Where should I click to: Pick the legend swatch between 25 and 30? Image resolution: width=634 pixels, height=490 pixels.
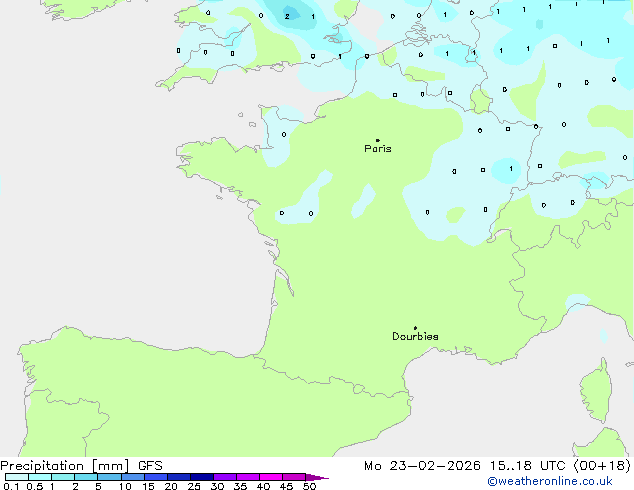coord(202,477)
